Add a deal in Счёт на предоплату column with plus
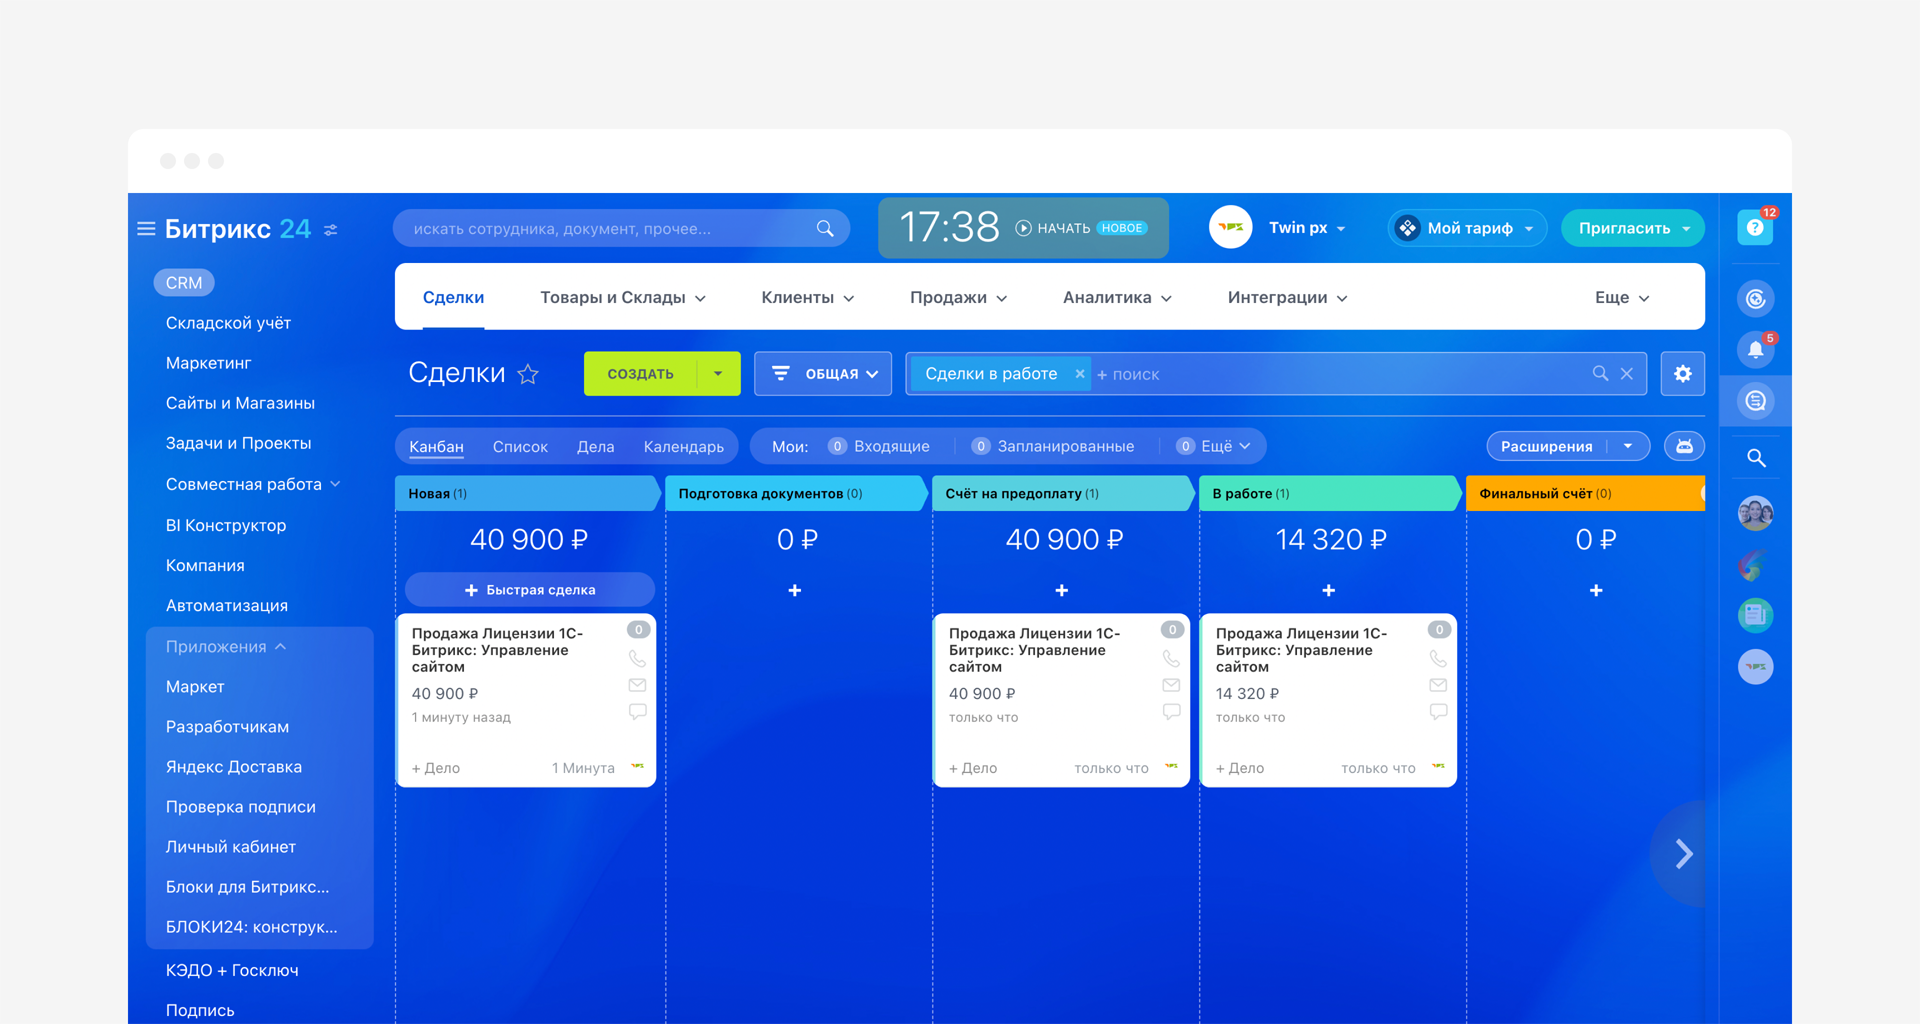The height and width of the screenshot is (1024, 1920). (1062, 591)
